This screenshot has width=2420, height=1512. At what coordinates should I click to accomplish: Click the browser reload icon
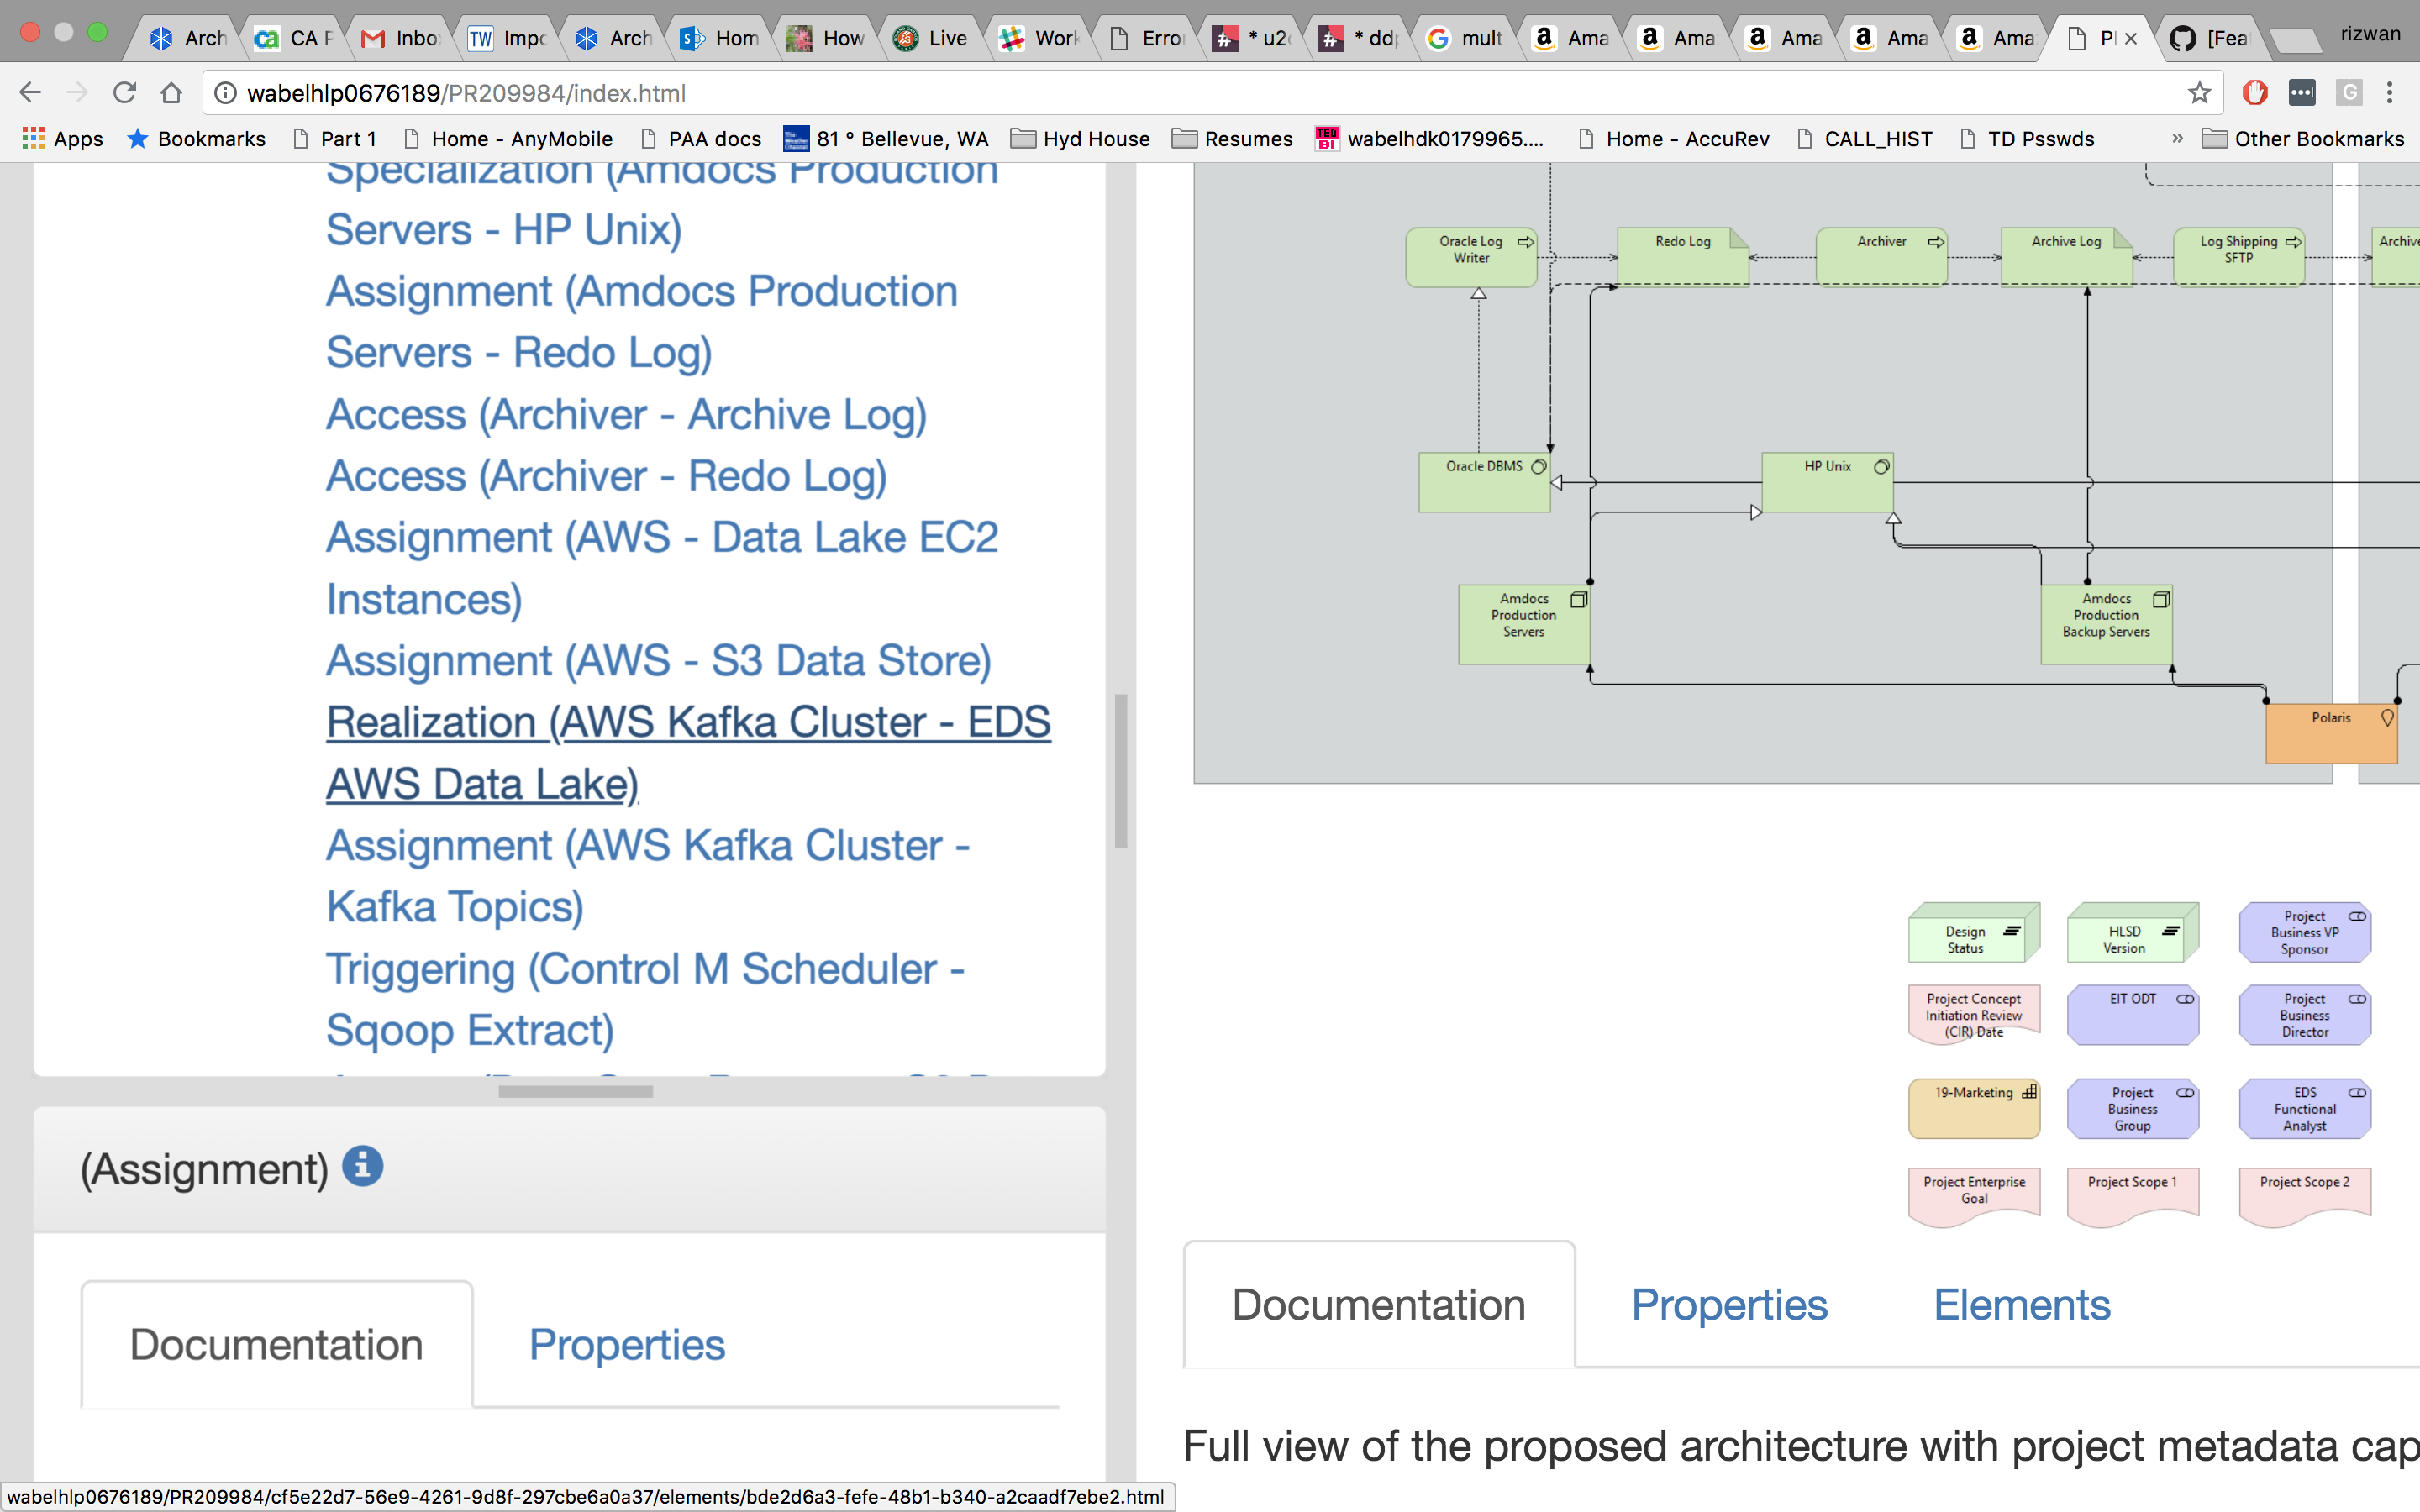click(x=124, y=93)
